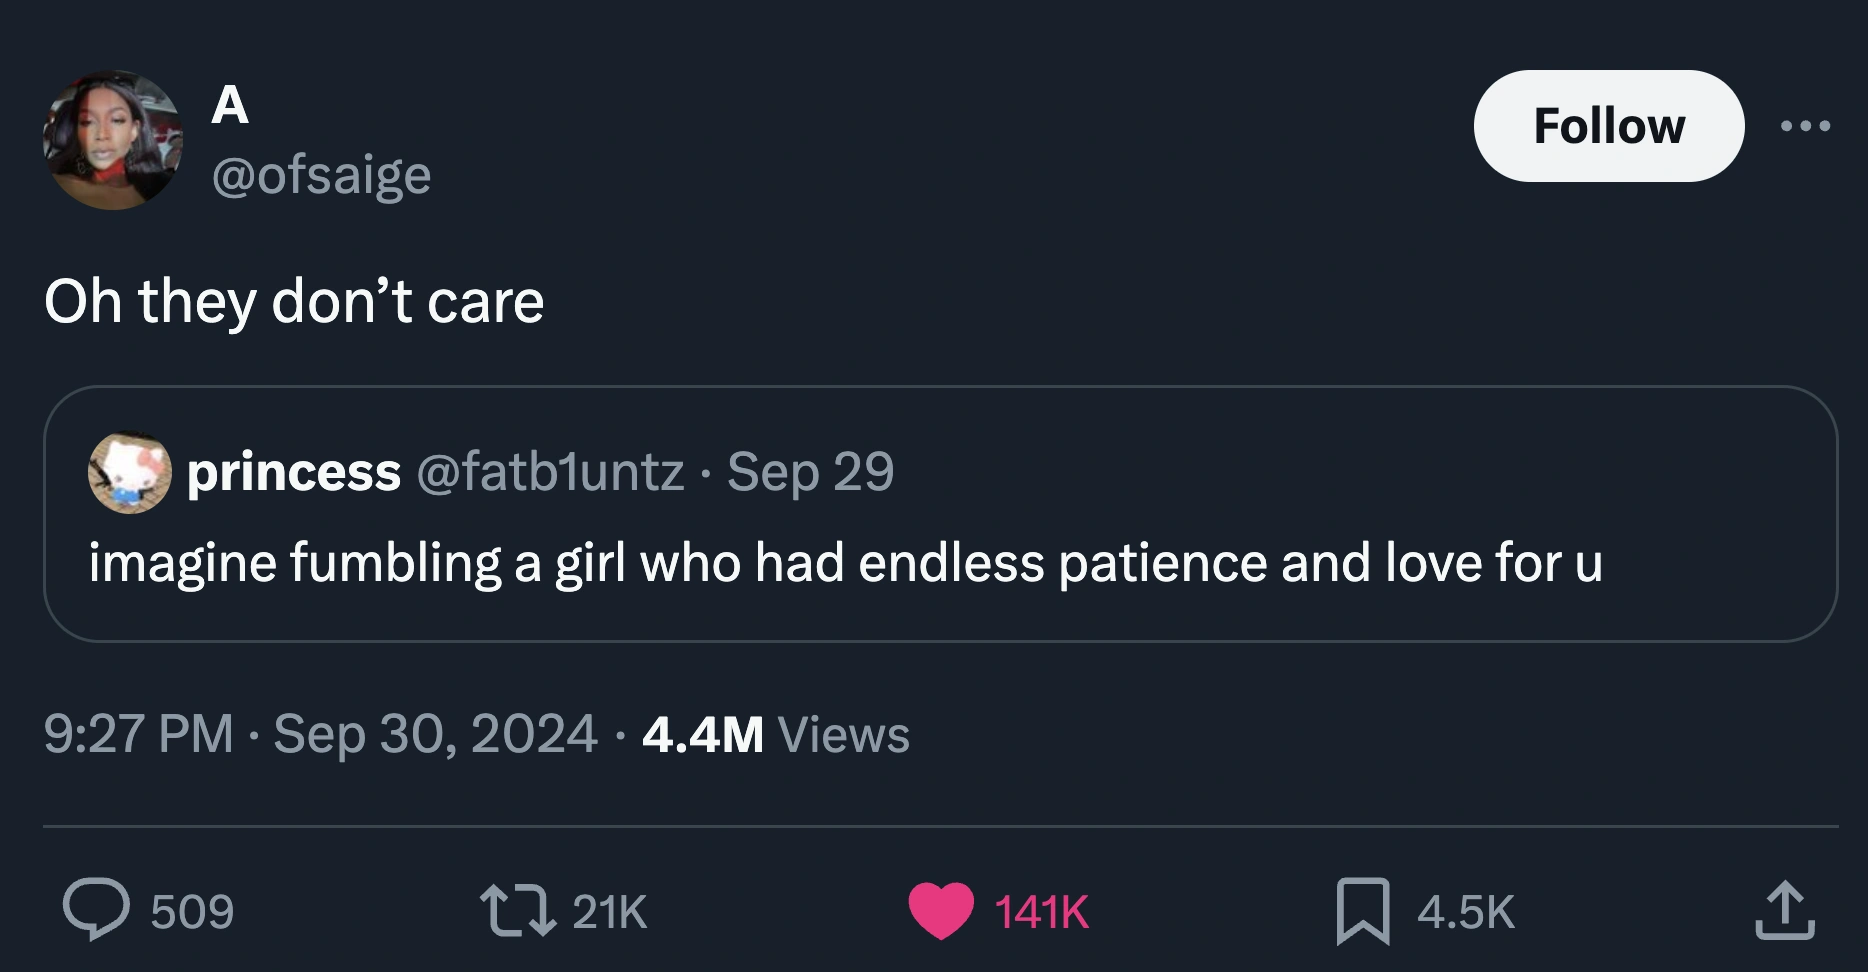View the 4.4M Views analytics
The image size is (1868, 972).
[776, 734]
